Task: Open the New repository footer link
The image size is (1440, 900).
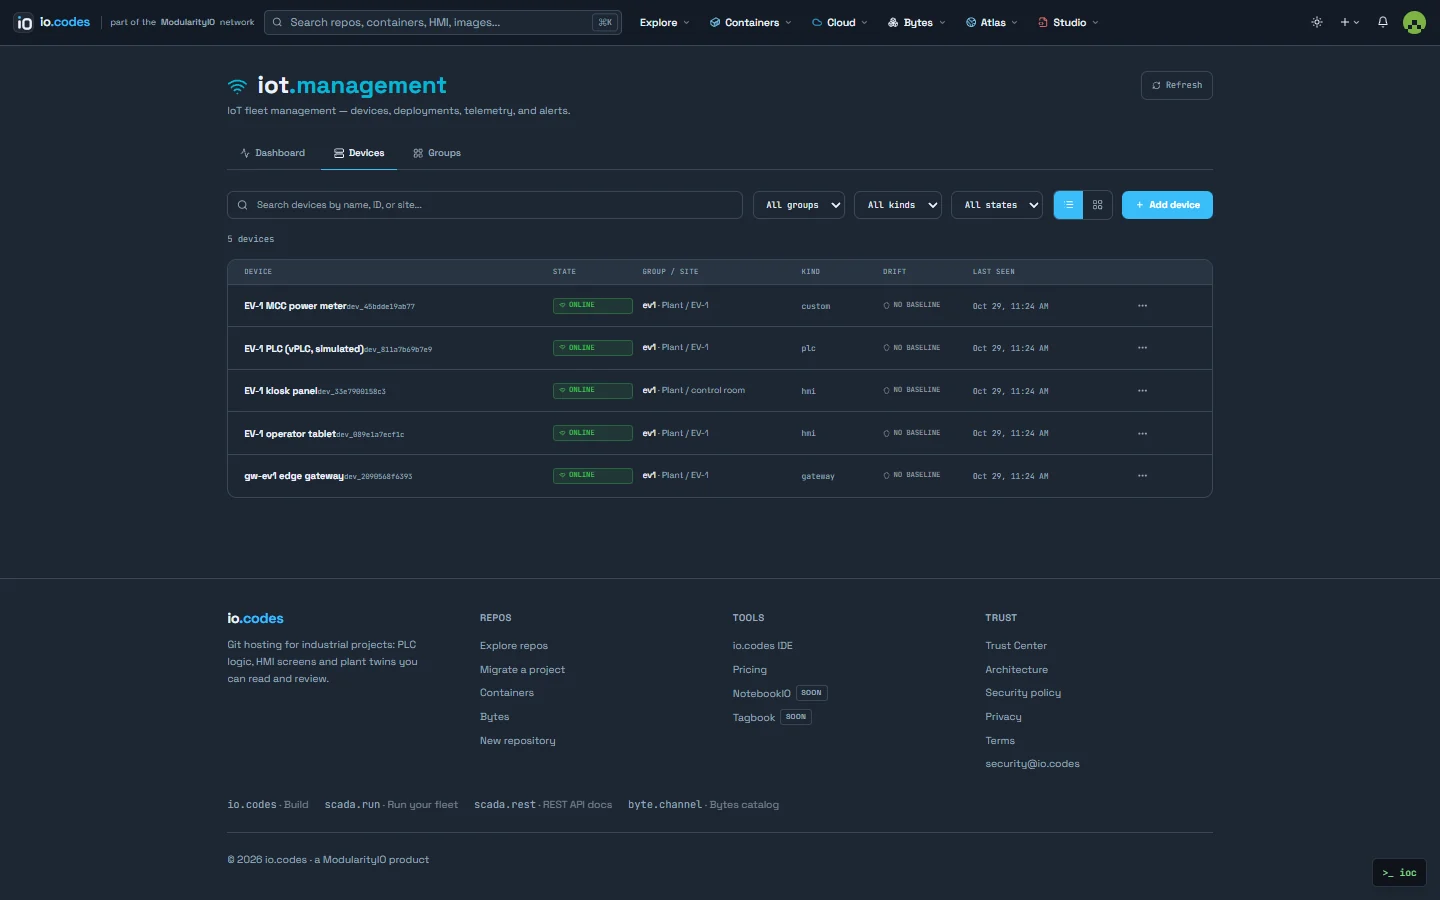Action: tap(517, 741)
